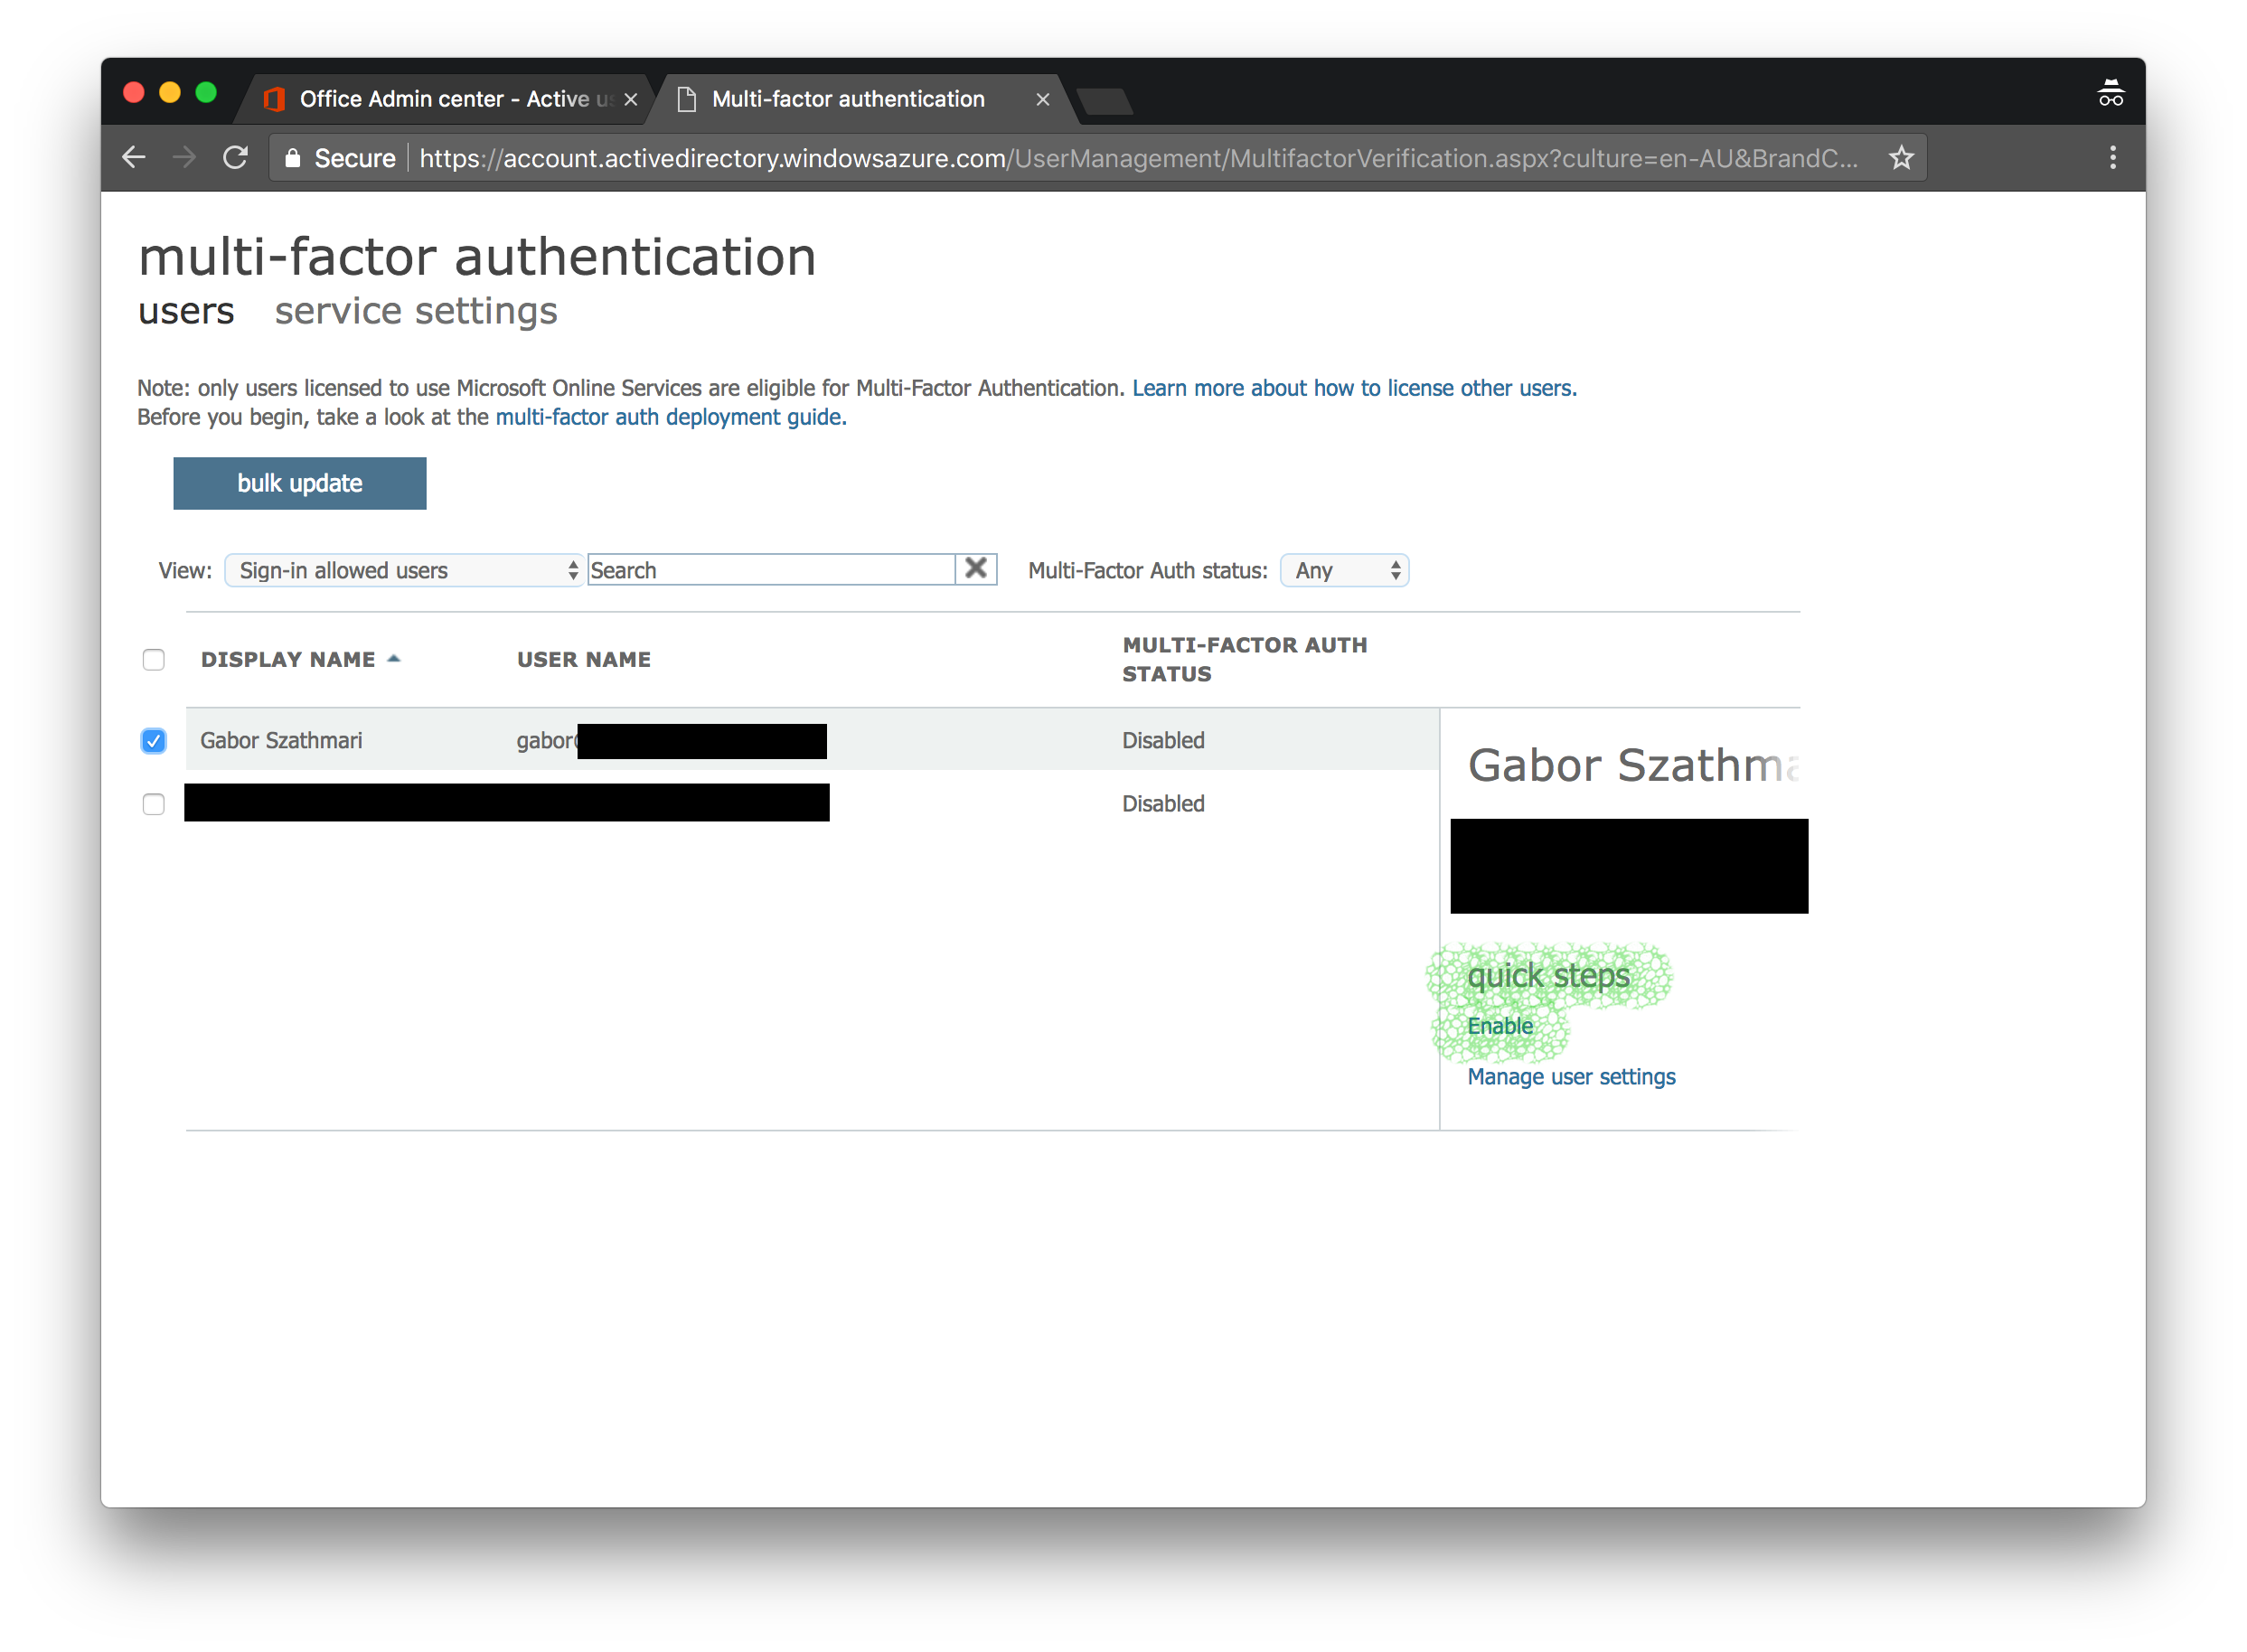Viewport: 2247px width, 1652px height.
Task: Click the bulk update button
Action: [300, 483]
